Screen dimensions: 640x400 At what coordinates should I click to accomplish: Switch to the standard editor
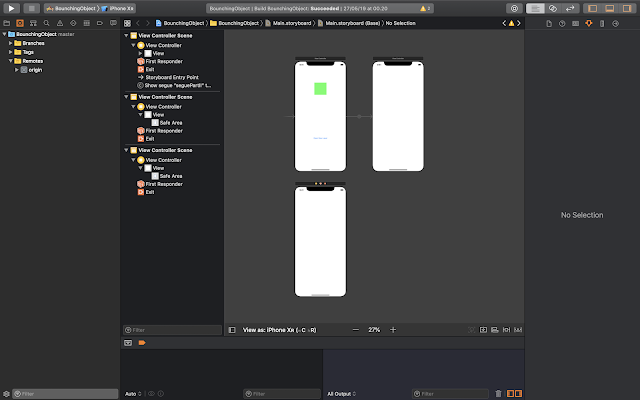click(x=535, y=8)
